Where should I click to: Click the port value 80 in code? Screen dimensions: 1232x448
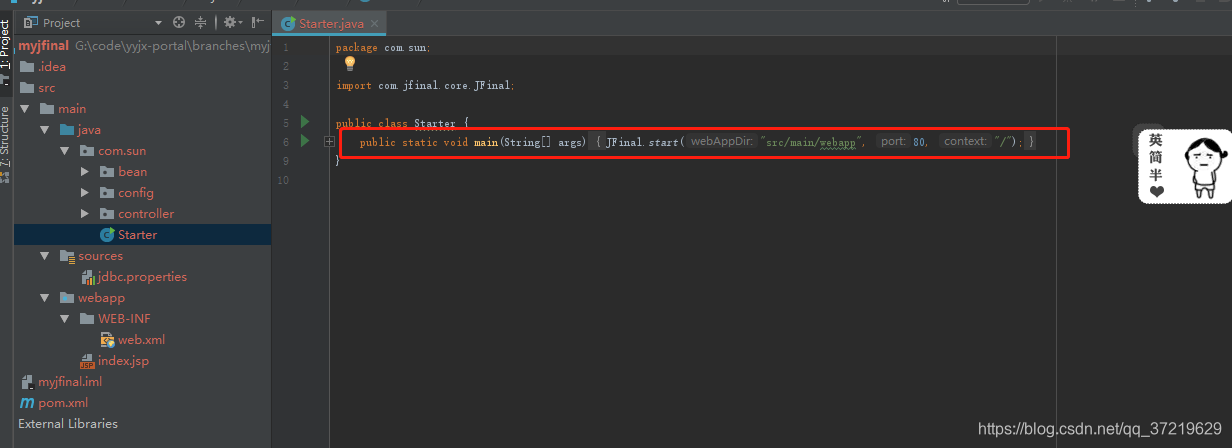(919, 142)
